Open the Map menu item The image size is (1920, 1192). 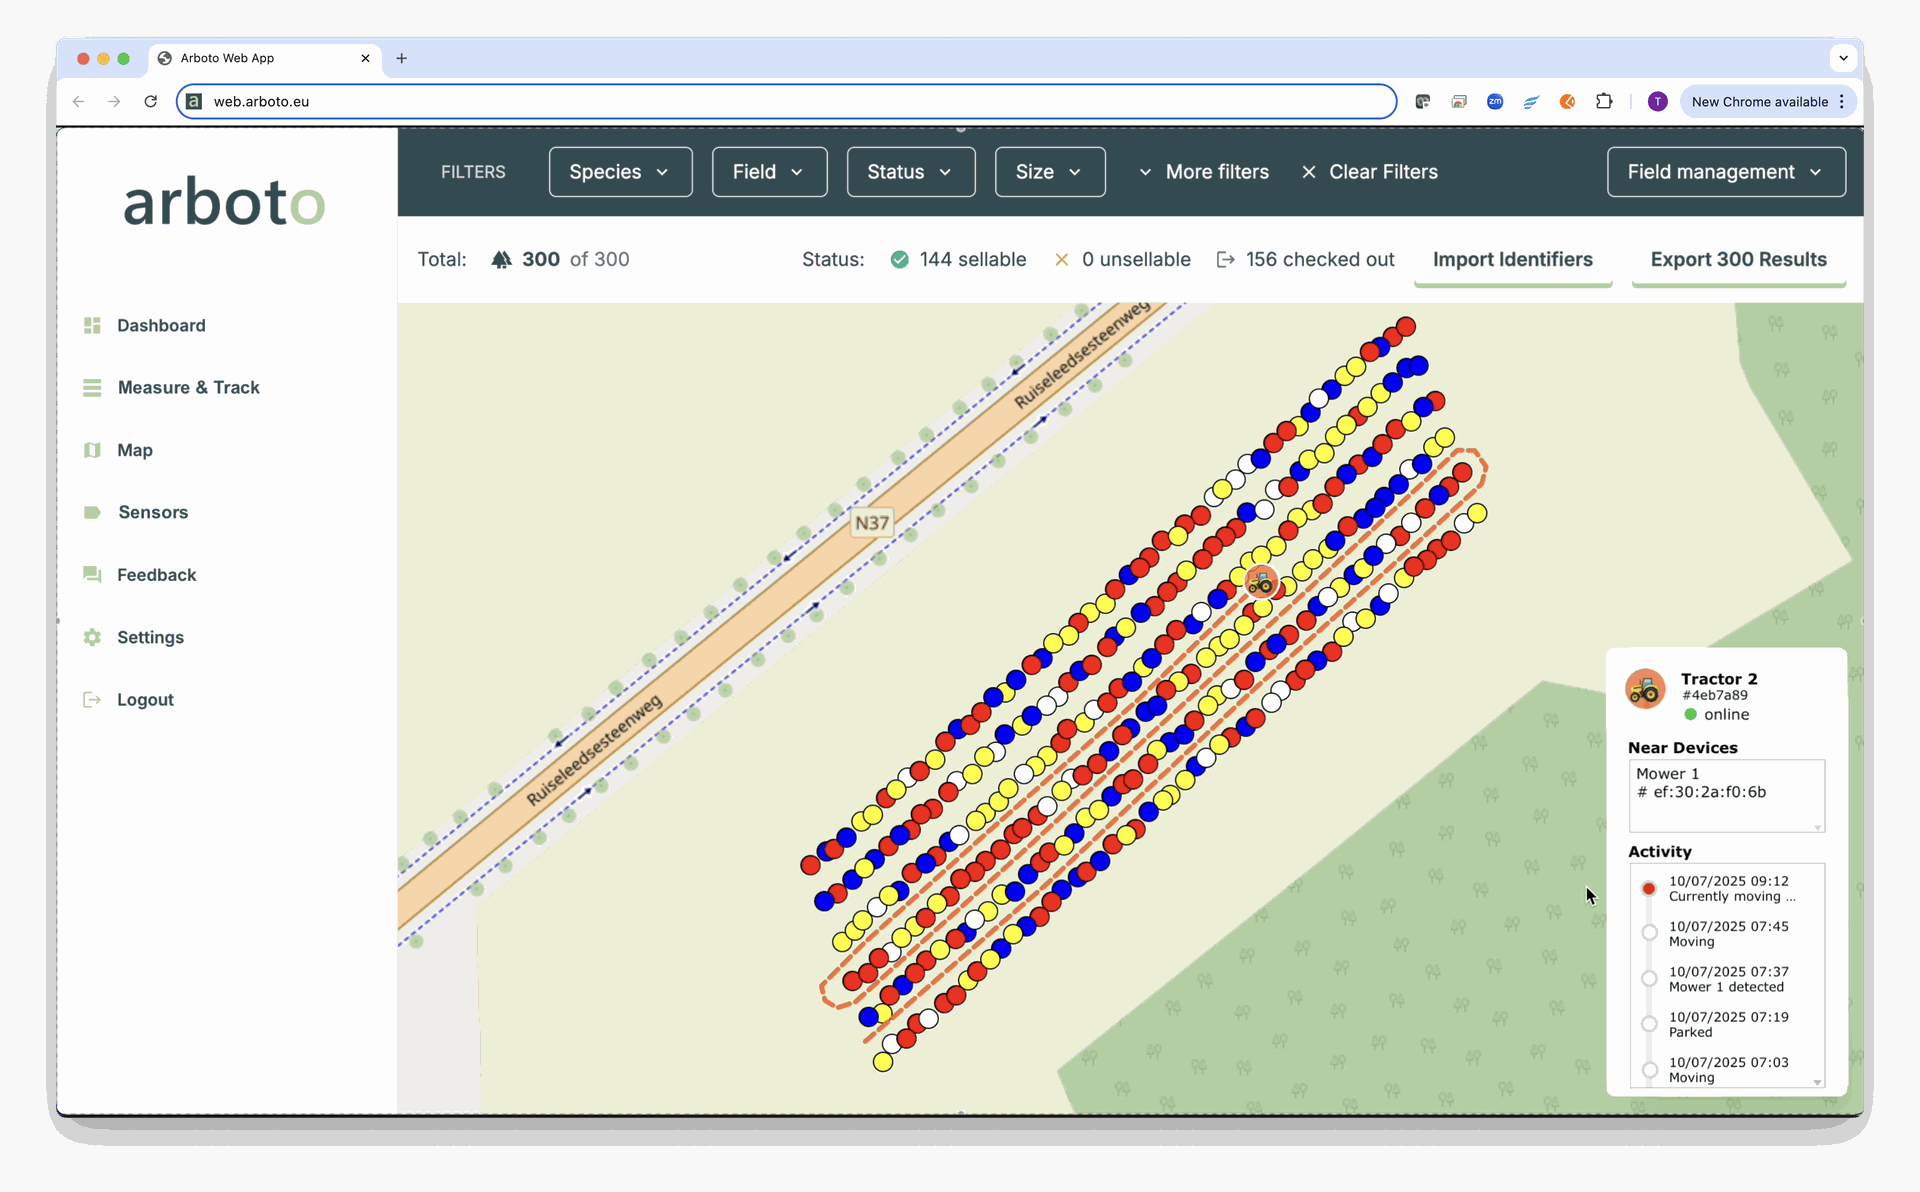[x=134, y=450]
